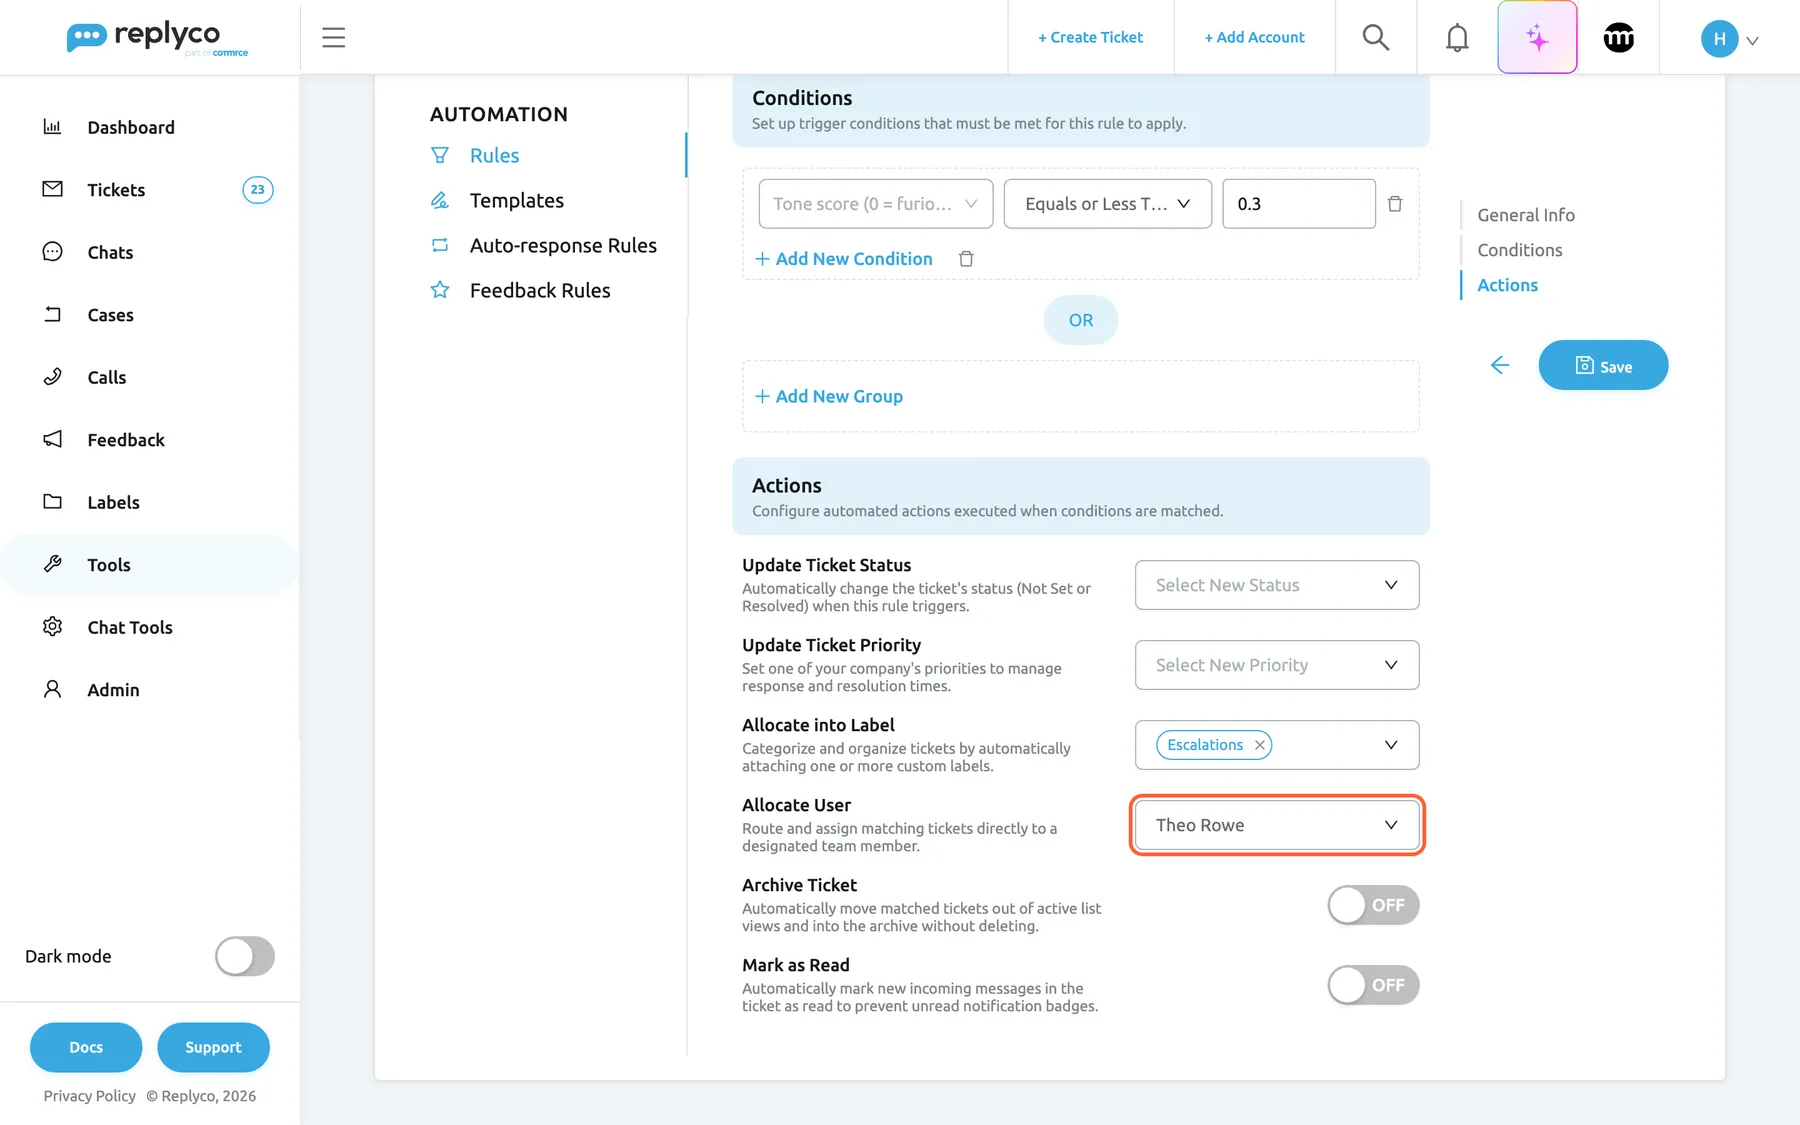Screen dimensions: 1800x1125
Task: Expand Select New Status dropdown
Action: [1277, 585]
